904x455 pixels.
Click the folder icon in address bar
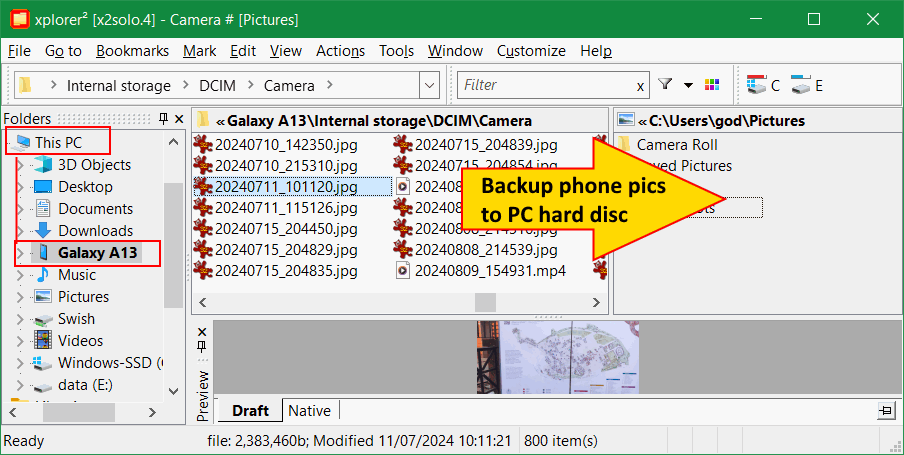point(25,85)
